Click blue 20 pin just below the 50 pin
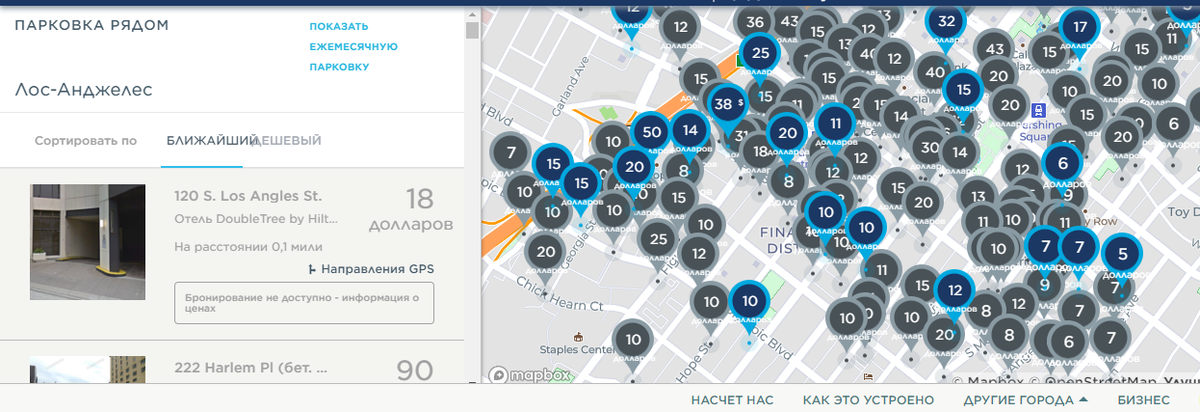The width and height of the screenshot is (1200, 412). pyautogui.click(x=633, y=167)
